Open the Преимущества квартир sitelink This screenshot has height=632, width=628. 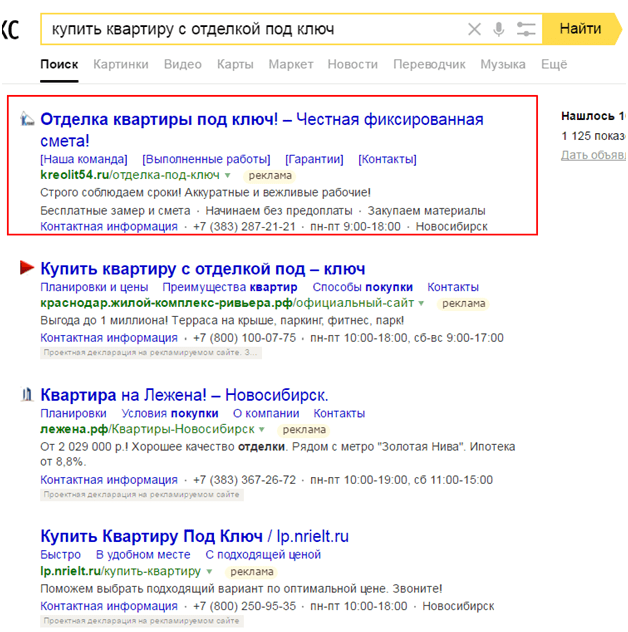click(230, 287)
